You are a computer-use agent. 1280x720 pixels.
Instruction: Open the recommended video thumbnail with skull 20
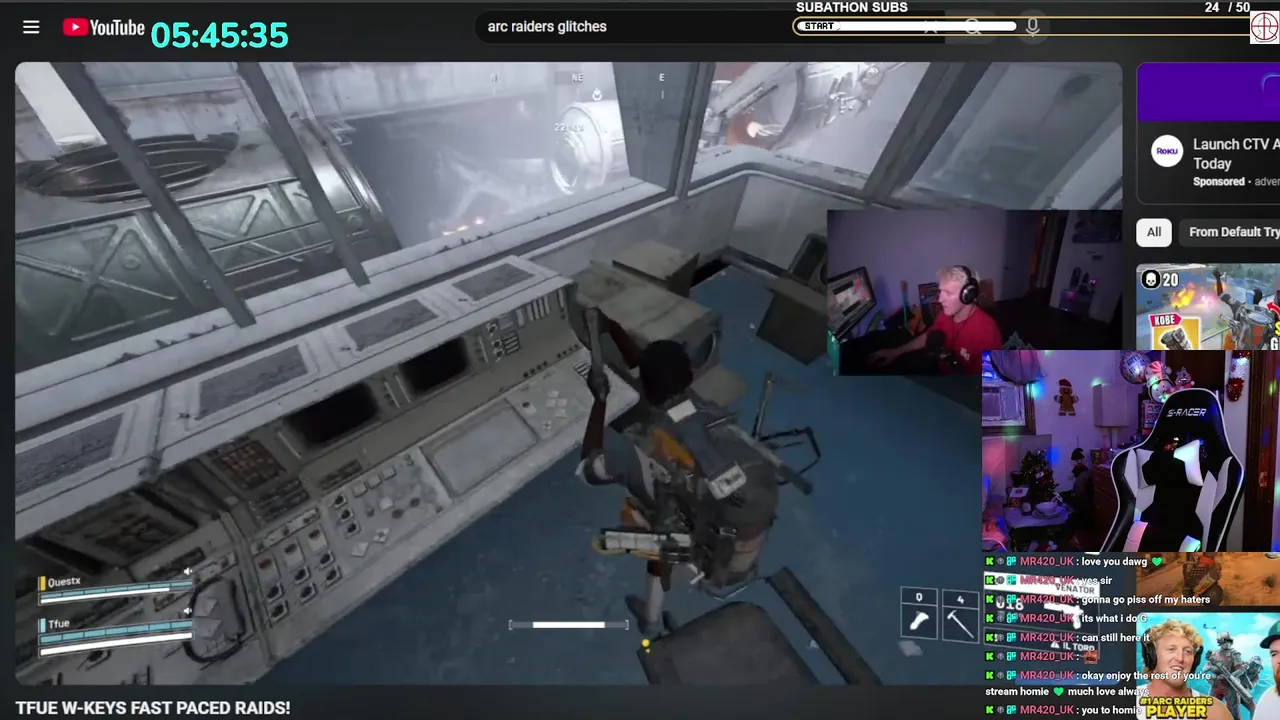tap(1208, 306)
